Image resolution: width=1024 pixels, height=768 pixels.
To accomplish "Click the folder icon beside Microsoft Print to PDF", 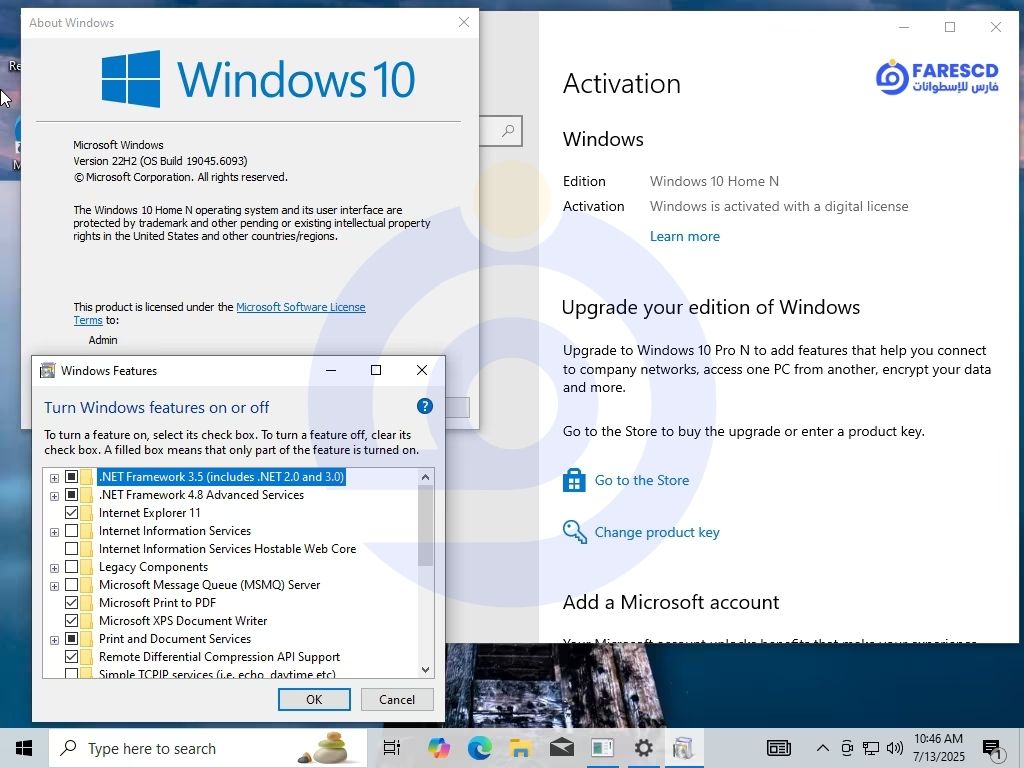I will point(86,603).
